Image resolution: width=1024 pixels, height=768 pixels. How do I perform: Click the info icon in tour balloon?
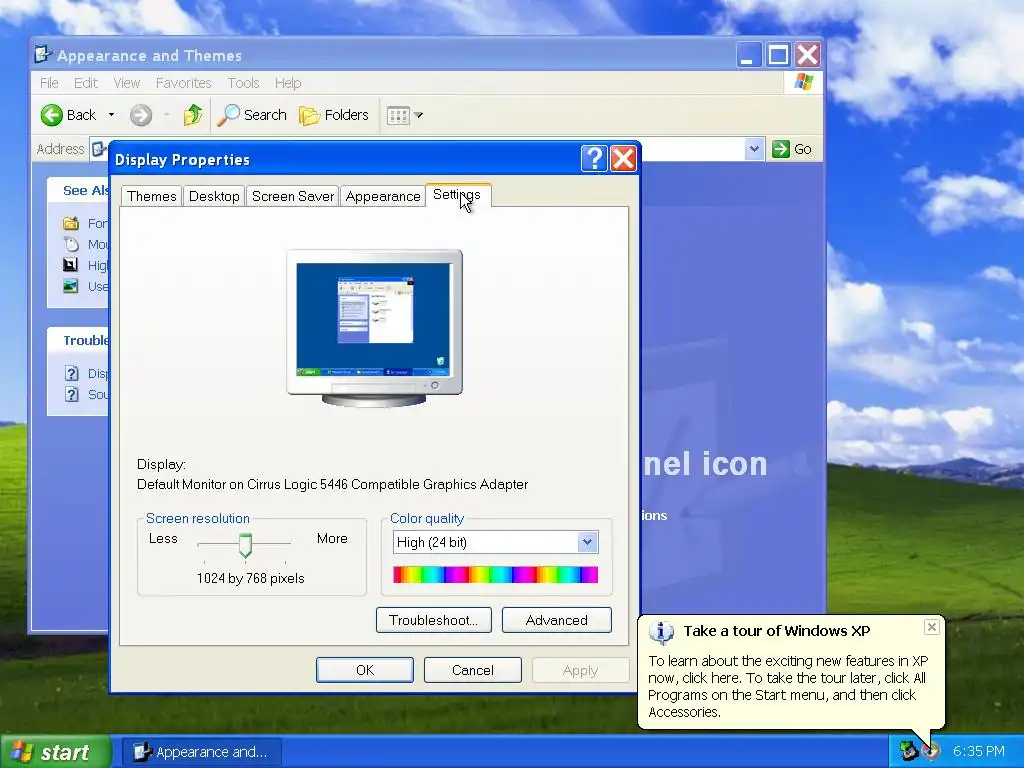click(661, 632)
